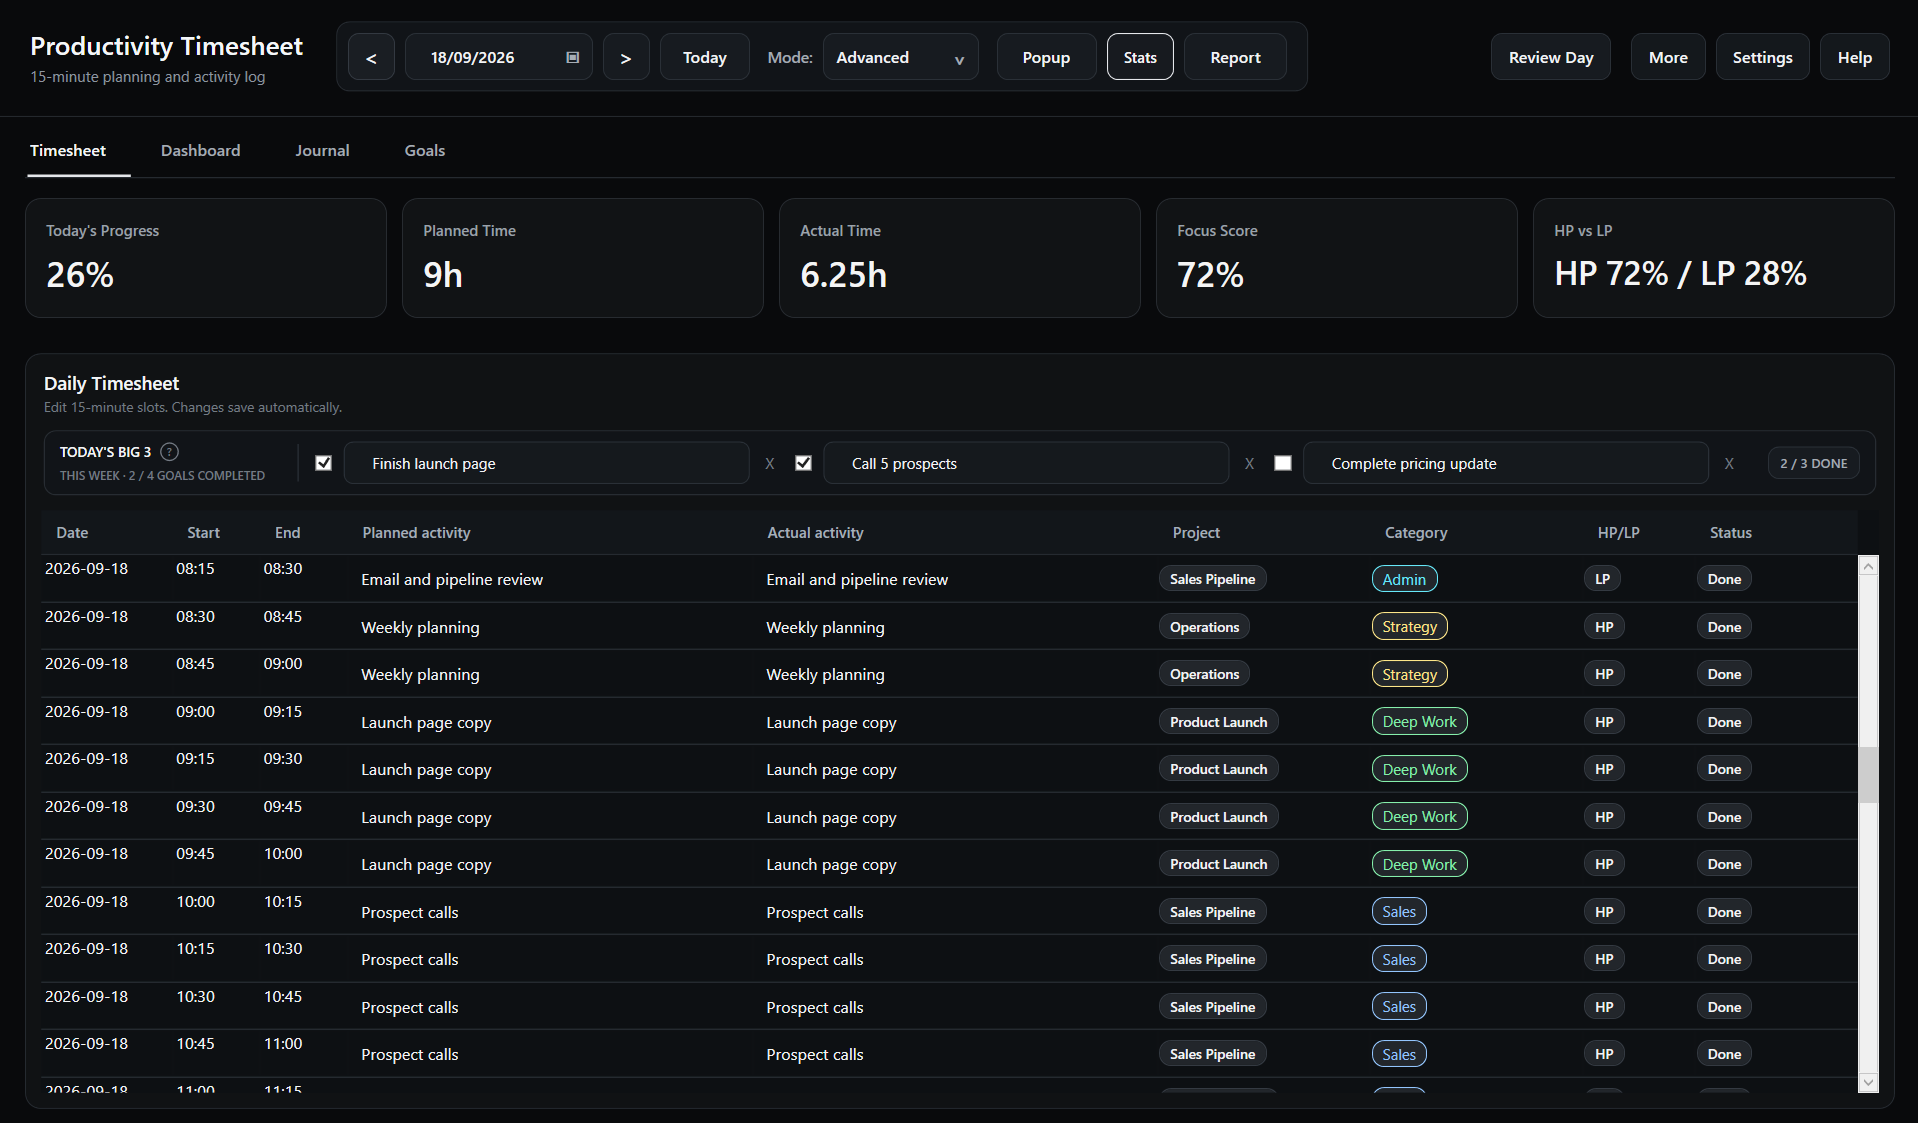Open Deep Work category on 09:00 row

pyautogui.click(x=1419, y=722)
